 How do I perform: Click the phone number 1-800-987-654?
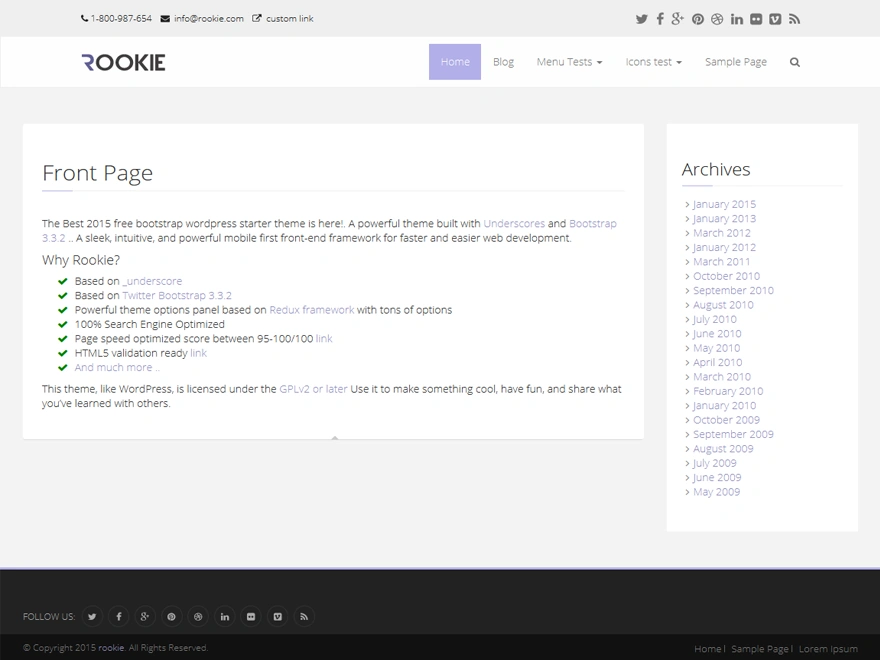click(121, 19)
